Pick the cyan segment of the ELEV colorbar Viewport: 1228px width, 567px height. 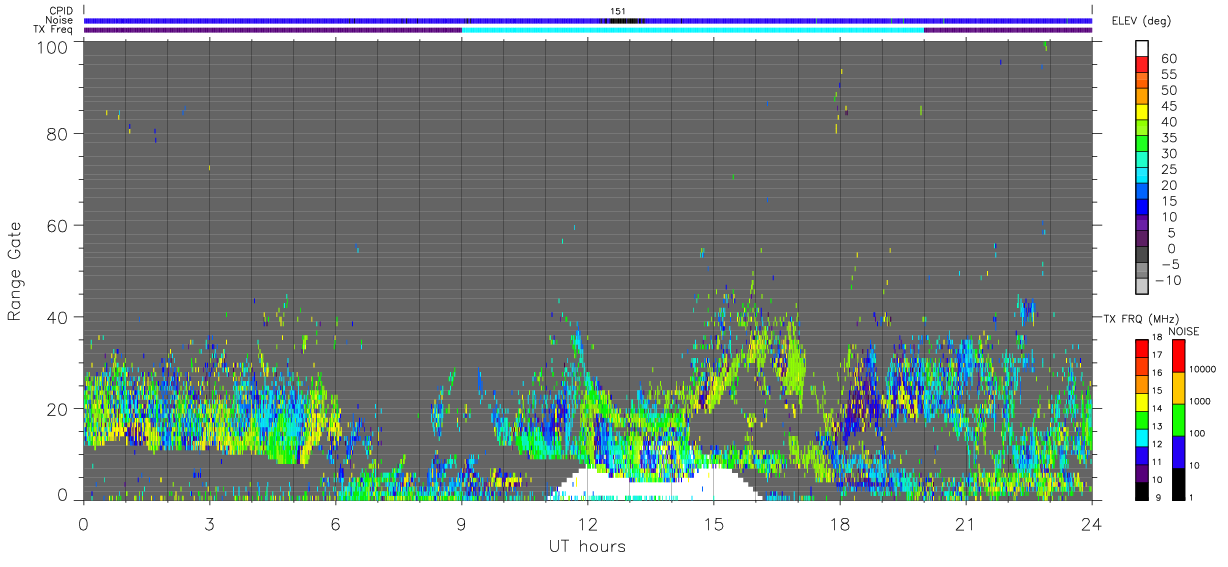(x=1142, y=177)
